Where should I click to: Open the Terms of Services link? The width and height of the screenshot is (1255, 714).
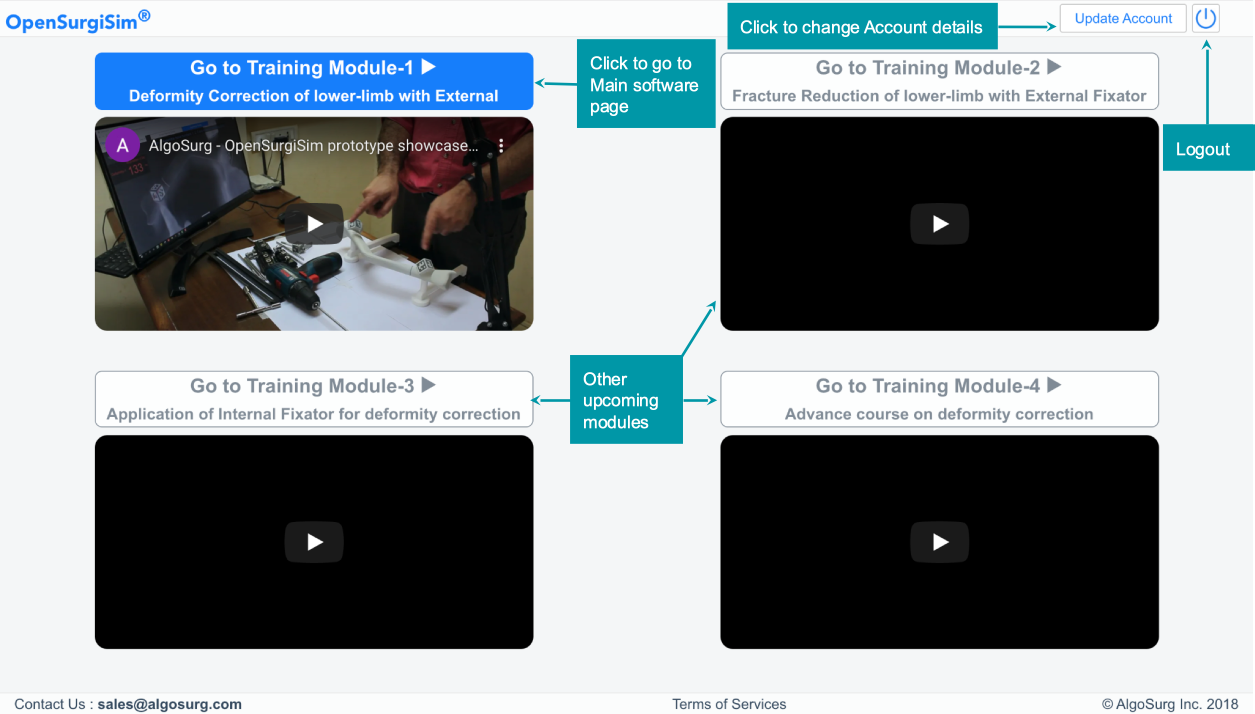729,704
